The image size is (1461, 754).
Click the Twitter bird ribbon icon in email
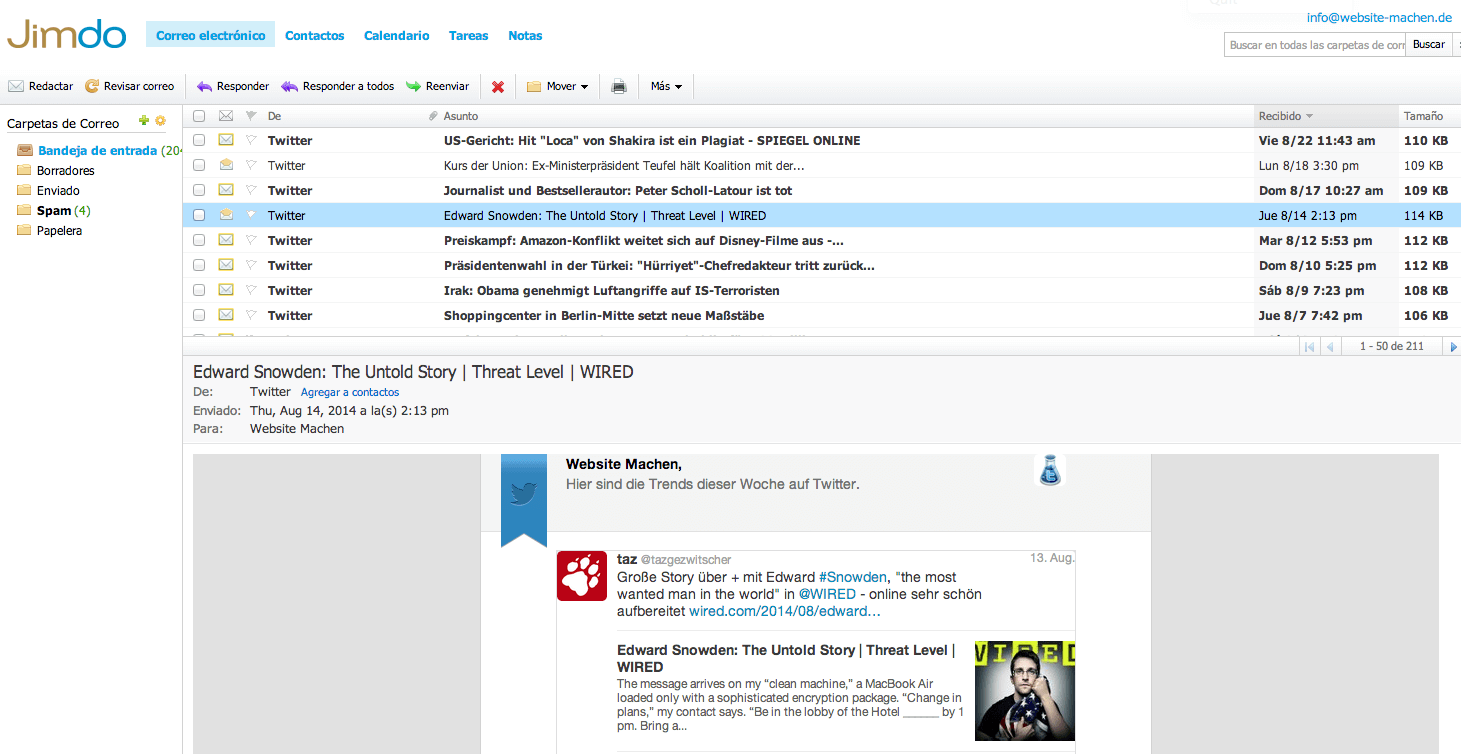[x=524, y=494]
